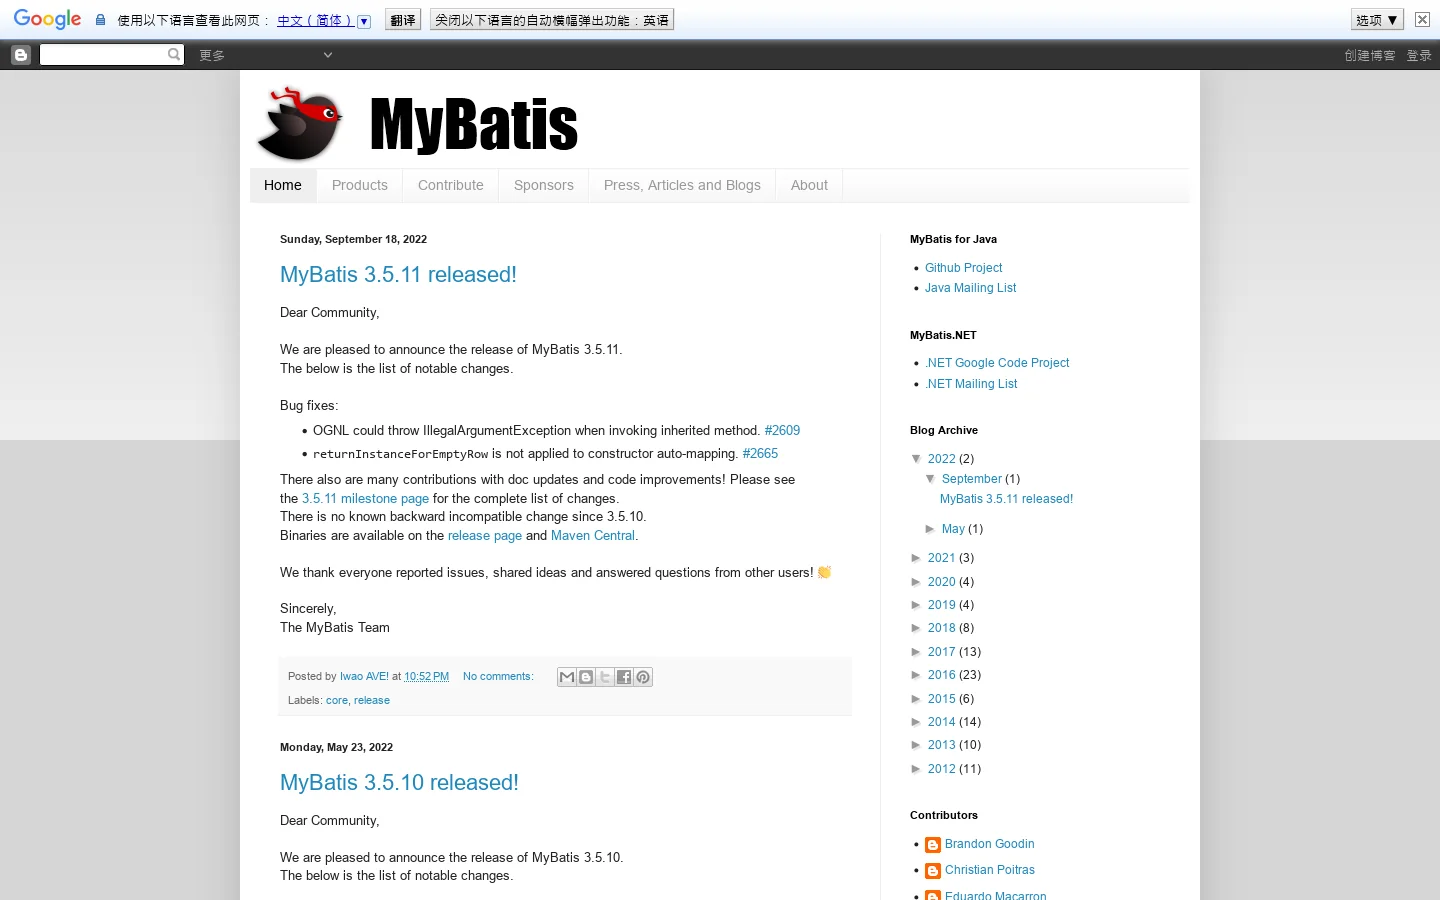Open Christian Poitras contributor profile
The height and width of the screenshot is (900, 1440).
point(989,870)
